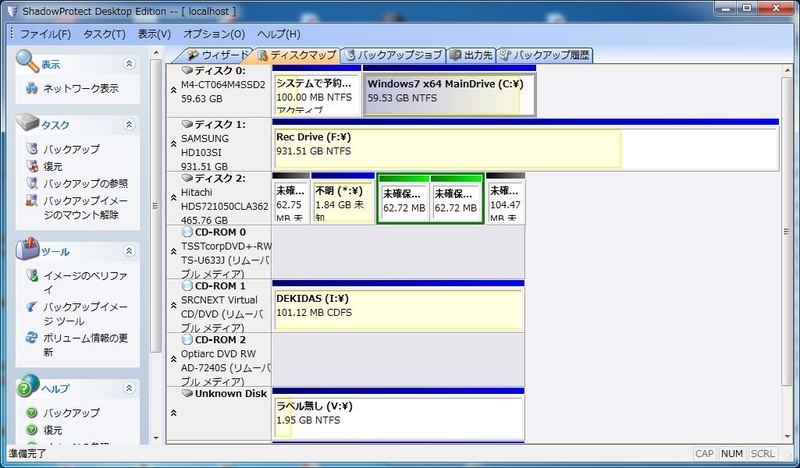Click the backup task icon under タスク
This screenshot has width=800, height=468.
[x=32, y=149]
